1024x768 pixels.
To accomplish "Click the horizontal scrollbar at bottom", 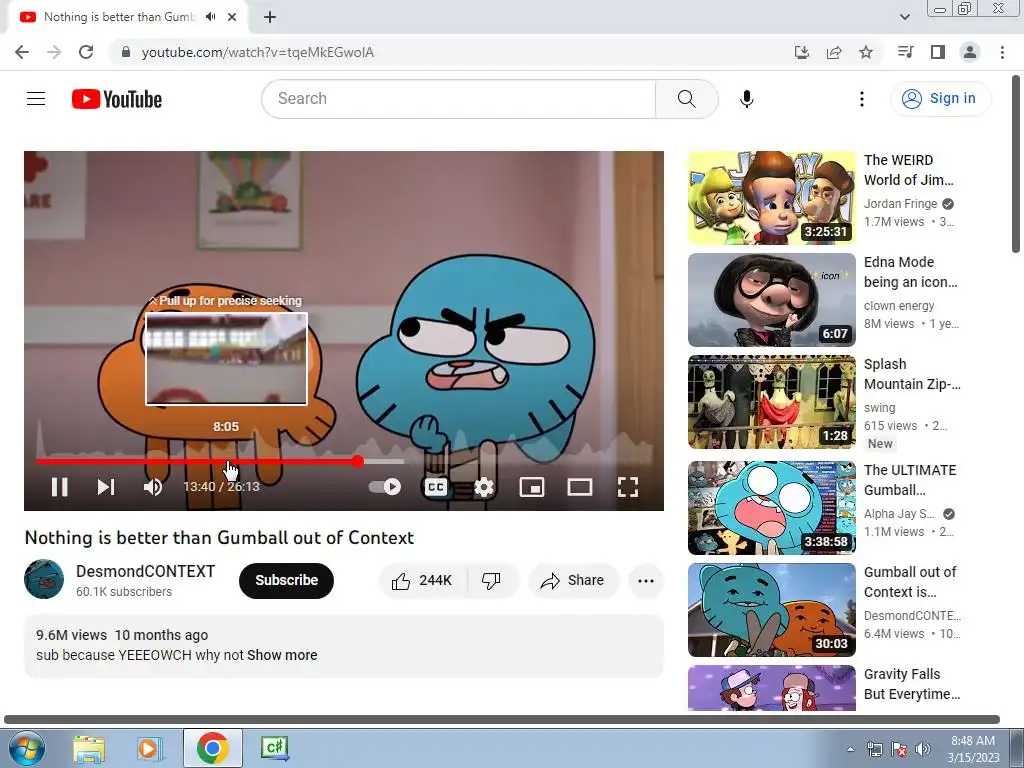I will click(502, 720).
